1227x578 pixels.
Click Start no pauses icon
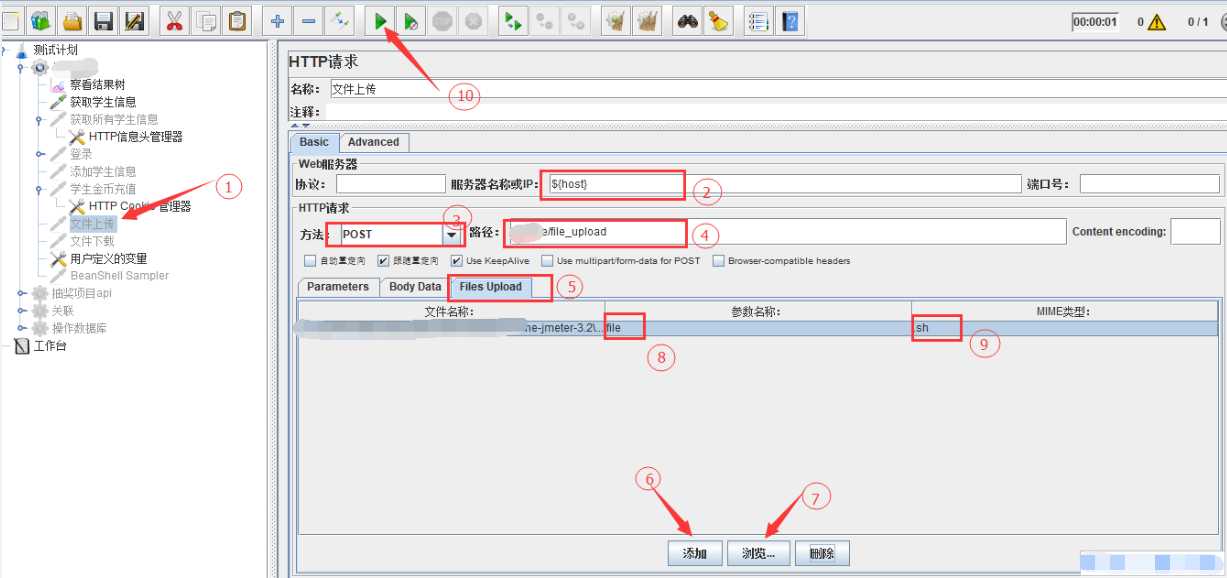(412, 20)
